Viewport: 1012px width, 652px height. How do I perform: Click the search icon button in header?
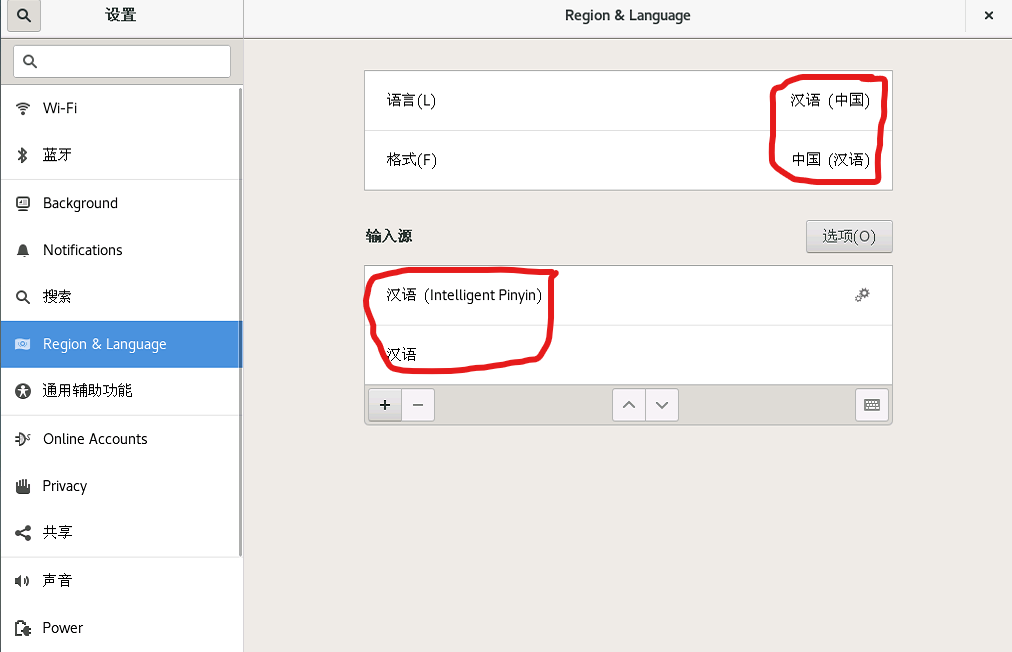(24, 15)
